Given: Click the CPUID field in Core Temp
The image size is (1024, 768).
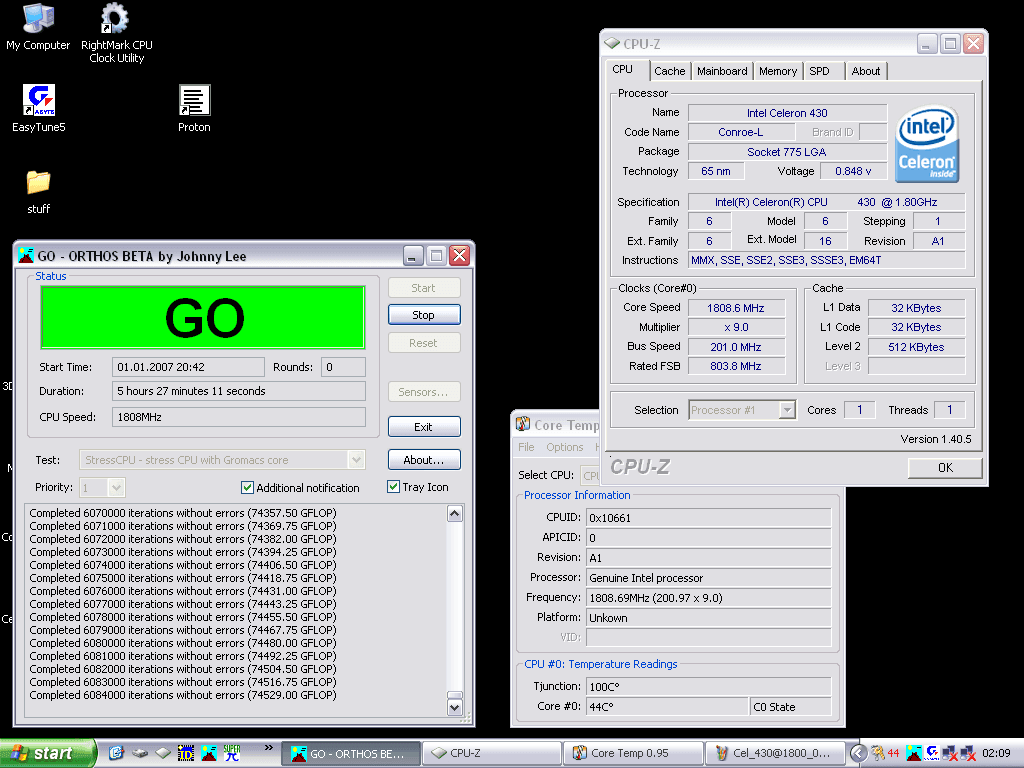Looking at the screenshot, I should 709,518.
